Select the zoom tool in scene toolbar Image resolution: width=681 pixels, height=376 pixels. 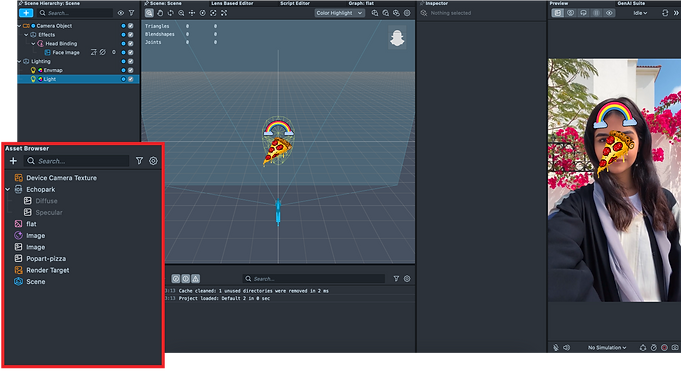pyautogui.click(x=181, y=13)
